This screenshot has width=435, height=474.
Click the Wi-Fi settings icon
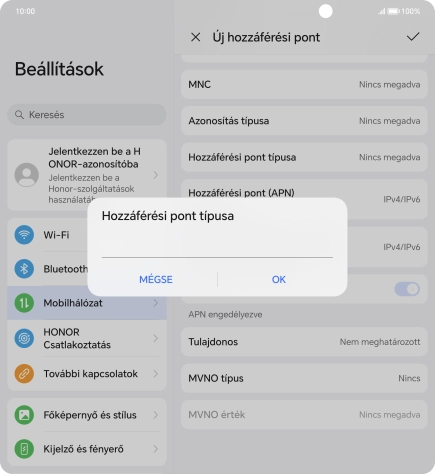coord(24,235)
